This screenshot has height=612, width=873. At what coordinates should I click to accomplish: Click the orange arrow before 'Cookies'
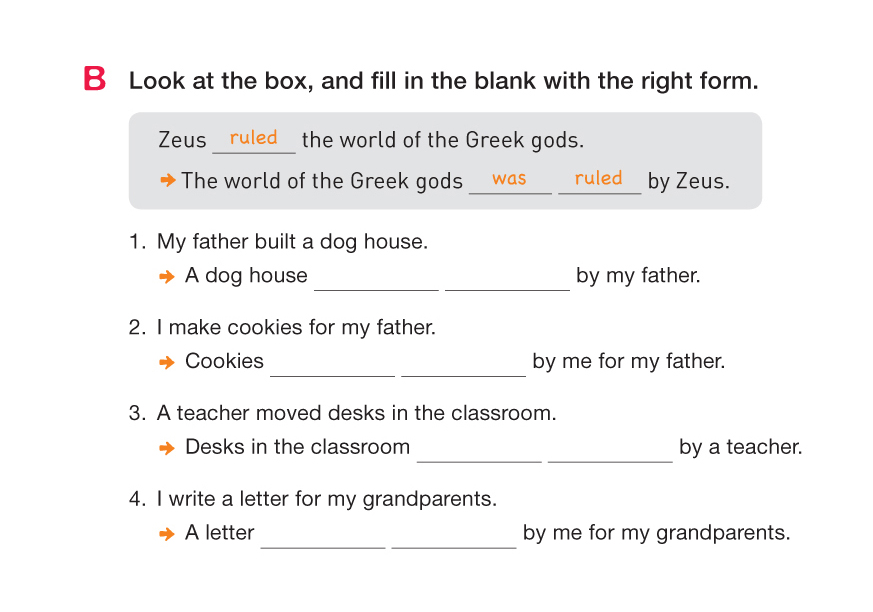pos(168,362)
